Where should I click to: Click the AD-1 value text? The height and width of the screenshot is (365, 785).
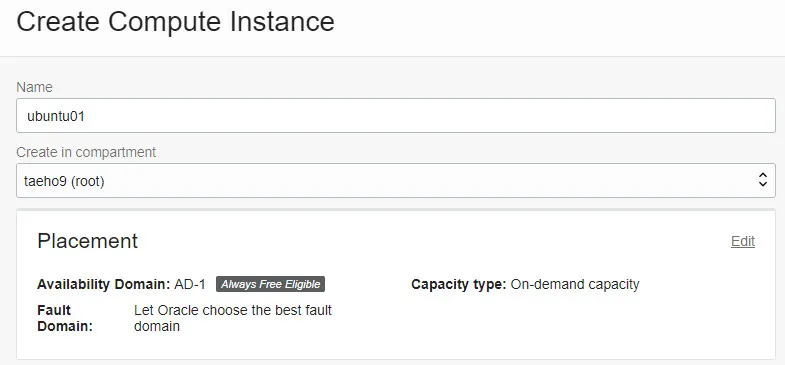pyautogui.click(x=190, y=284)
